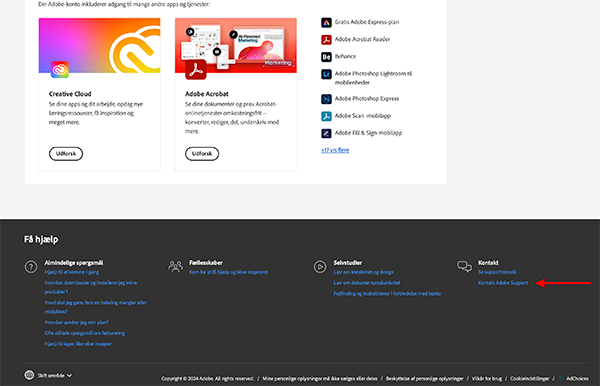The height and width of the screenshot is (386, 600).
Task: Open the Kontakt Adobe Support link
Action: pyautogui.click(x=503, y=283)
